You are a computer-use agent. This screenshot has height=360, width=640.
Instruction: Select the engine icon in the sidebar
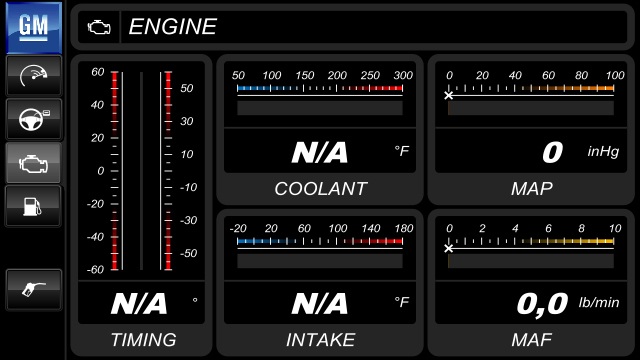click(34, 163)
